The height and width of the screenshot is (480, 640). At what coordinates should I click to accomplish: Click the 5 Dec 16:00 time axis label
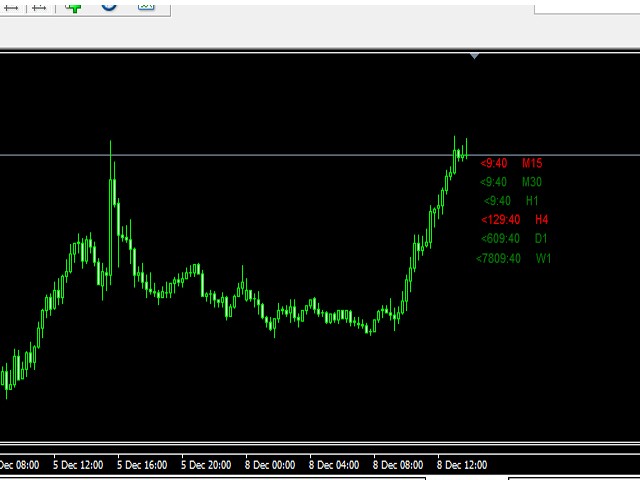click(142, 465)
